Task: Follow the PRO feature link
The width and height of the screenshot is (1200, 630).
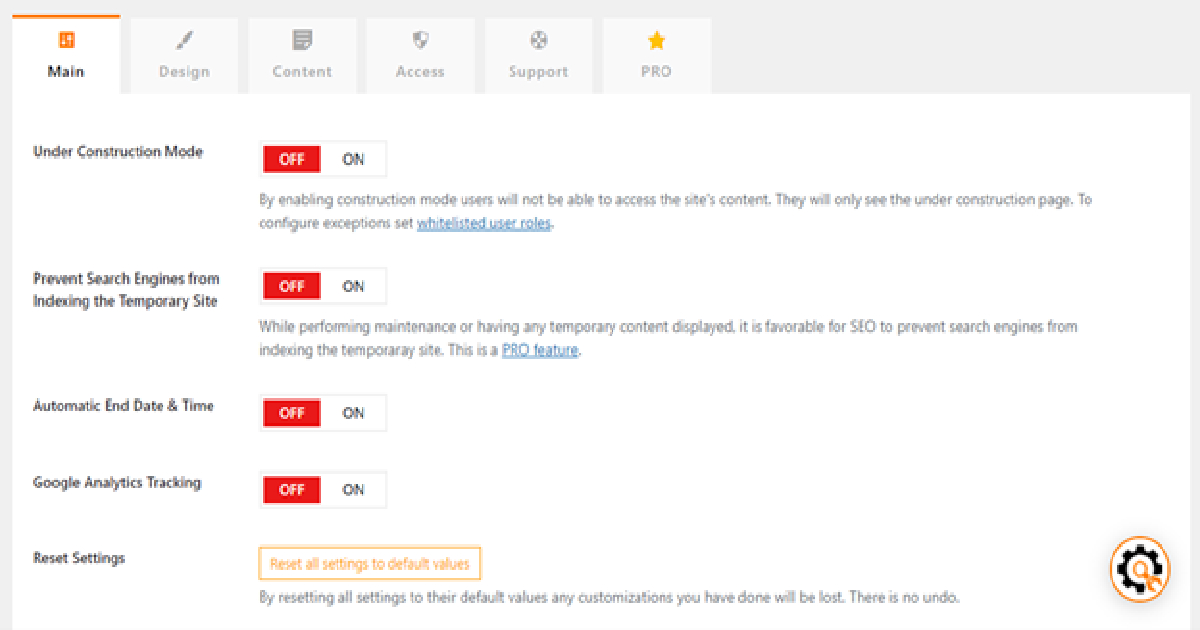Action: click(540, 351)
